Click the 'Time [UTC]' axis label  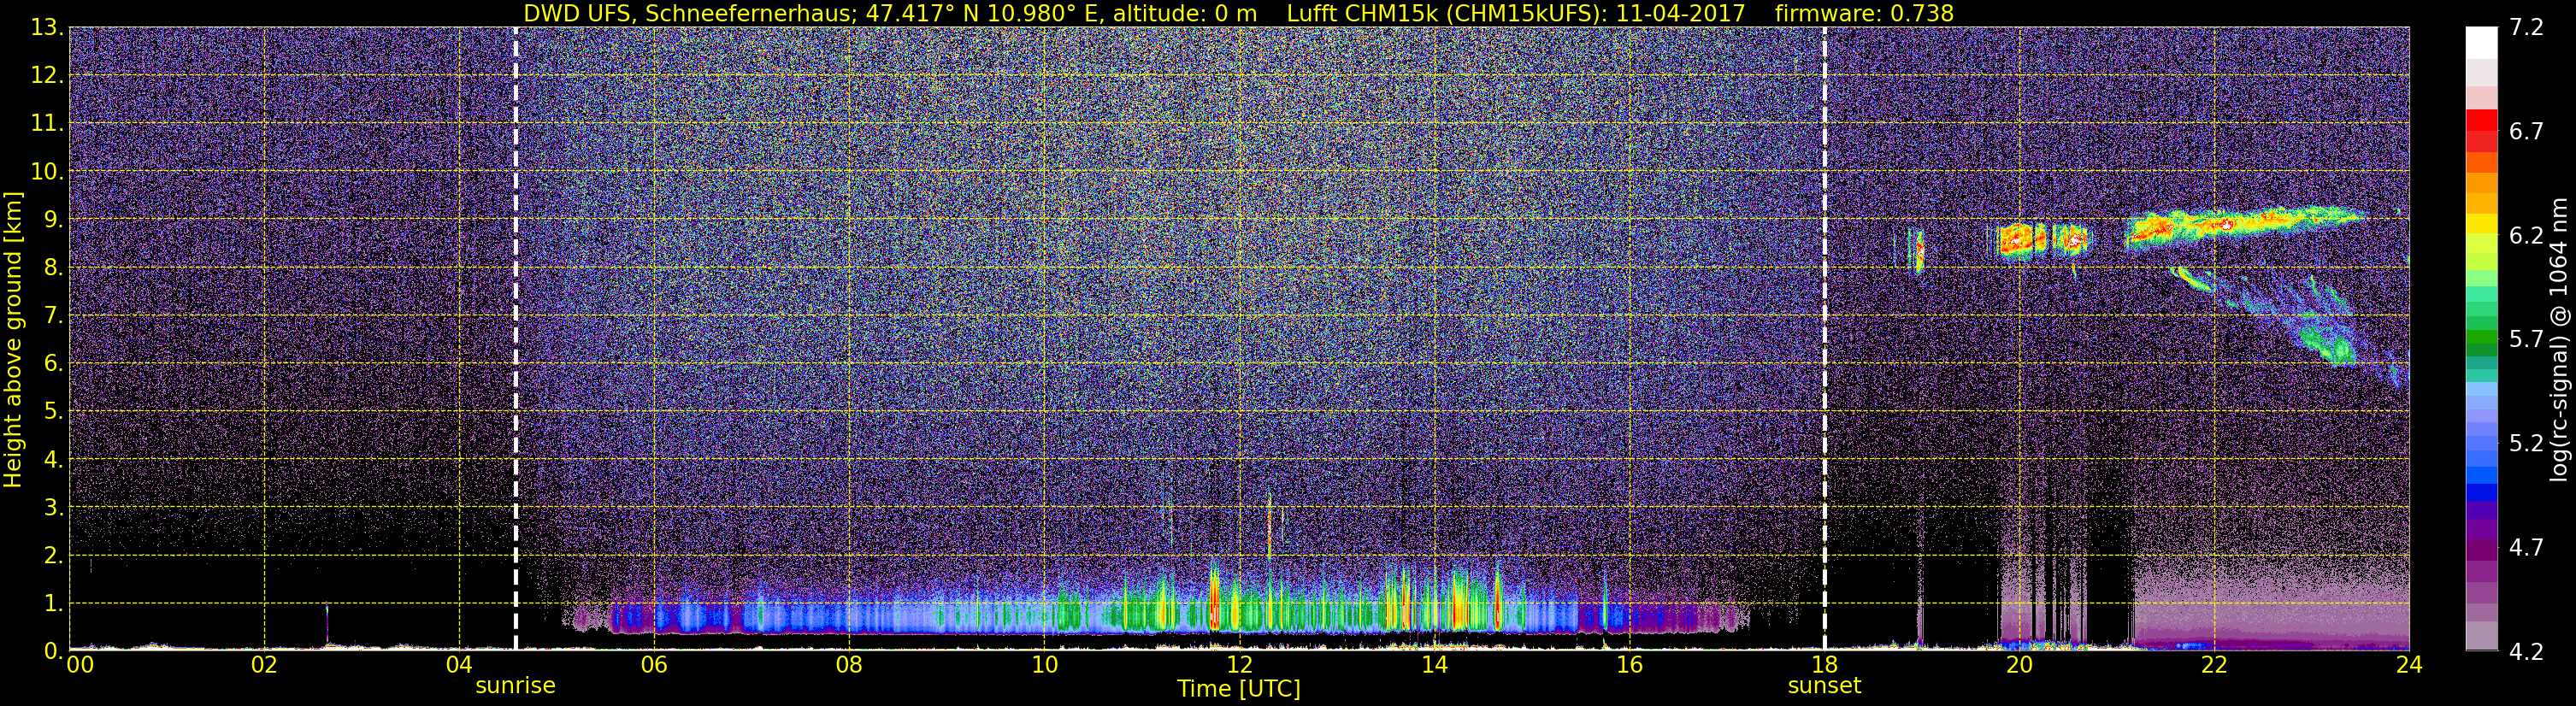(x=1238, y=689)
